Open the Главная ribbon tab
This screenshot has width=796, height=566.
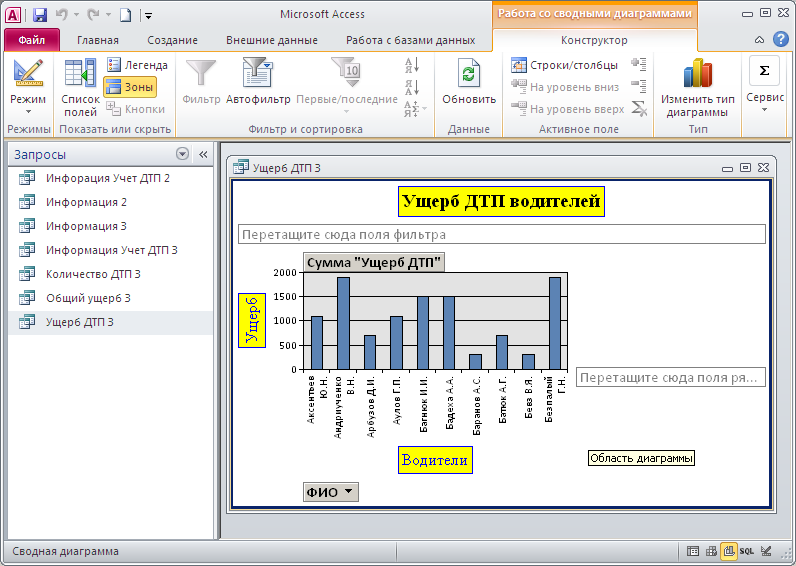point(97,40)
